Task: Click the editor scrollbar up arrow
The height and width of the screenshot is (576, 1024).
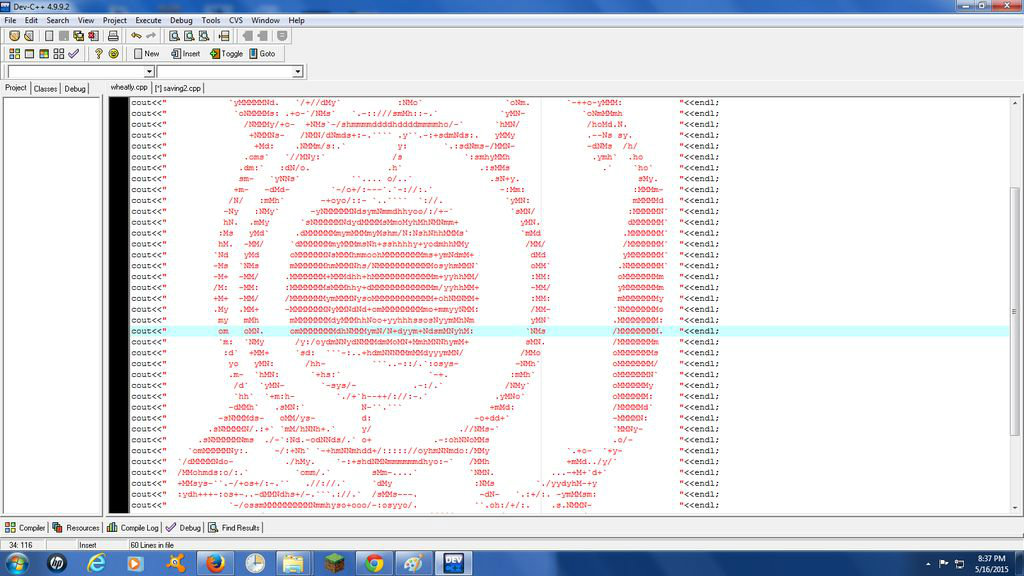Action: 1015,103
